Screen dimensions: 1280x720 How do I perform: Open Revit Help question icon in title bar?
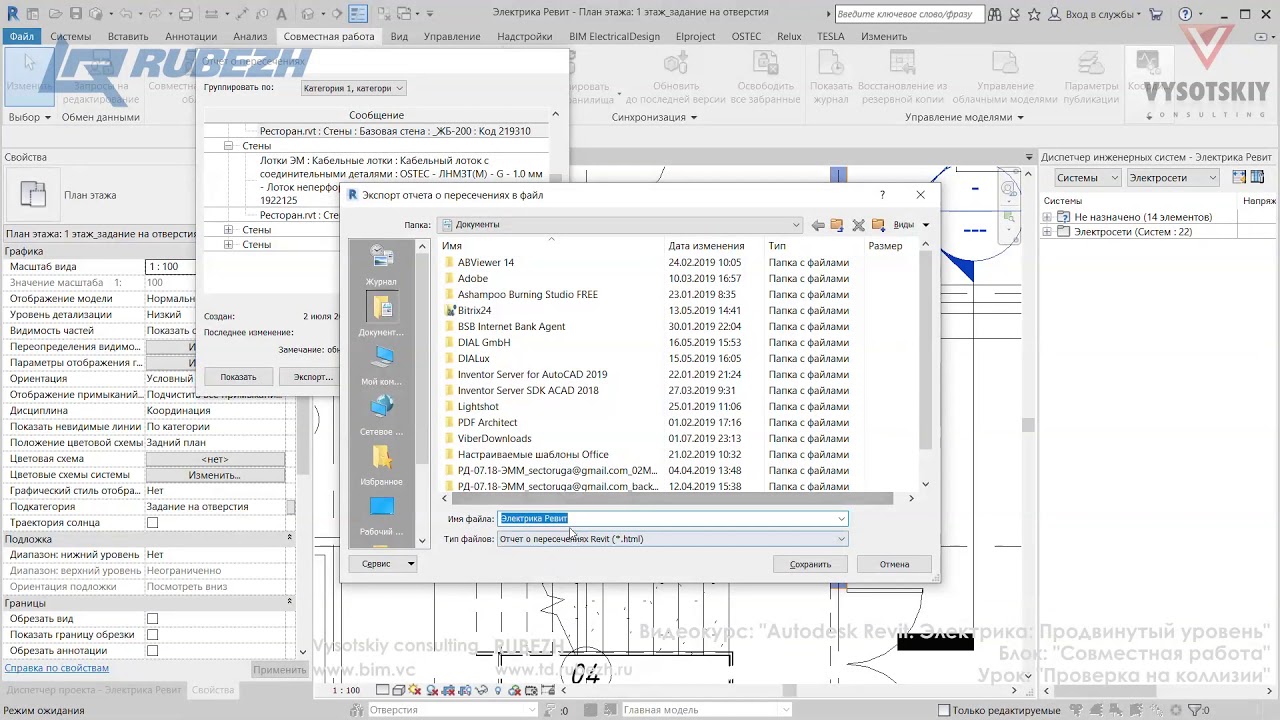pyautogui.click(x=1185, y=14)
